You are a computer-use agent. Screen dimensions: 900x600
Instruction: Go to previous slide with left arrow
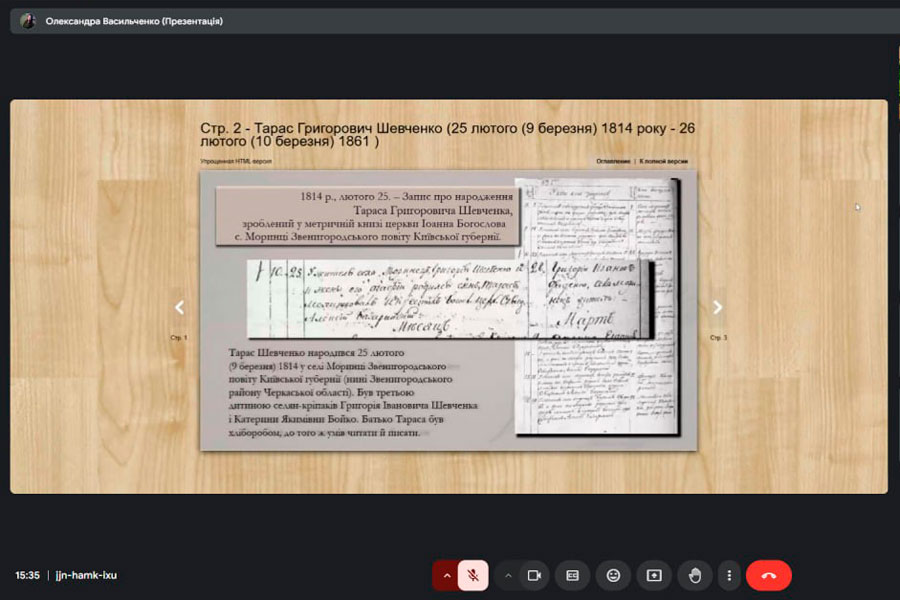point(180,308)
